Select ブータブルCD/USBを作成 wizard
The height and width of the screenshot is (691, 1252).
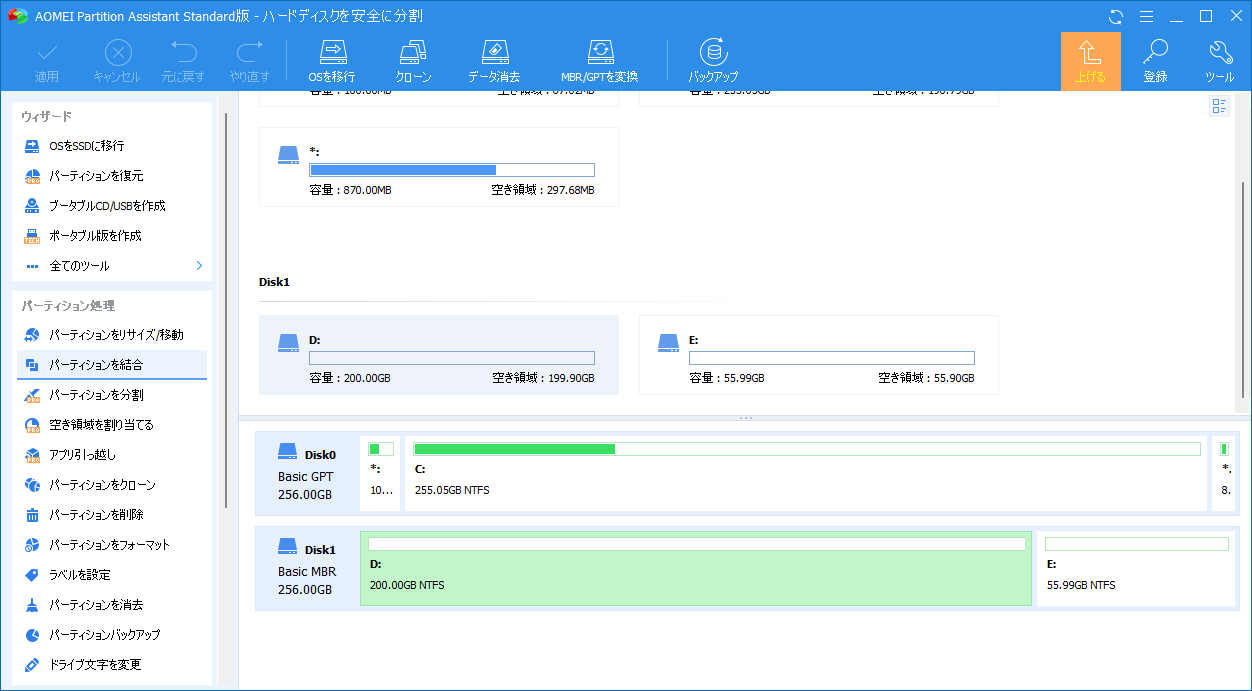114,206
